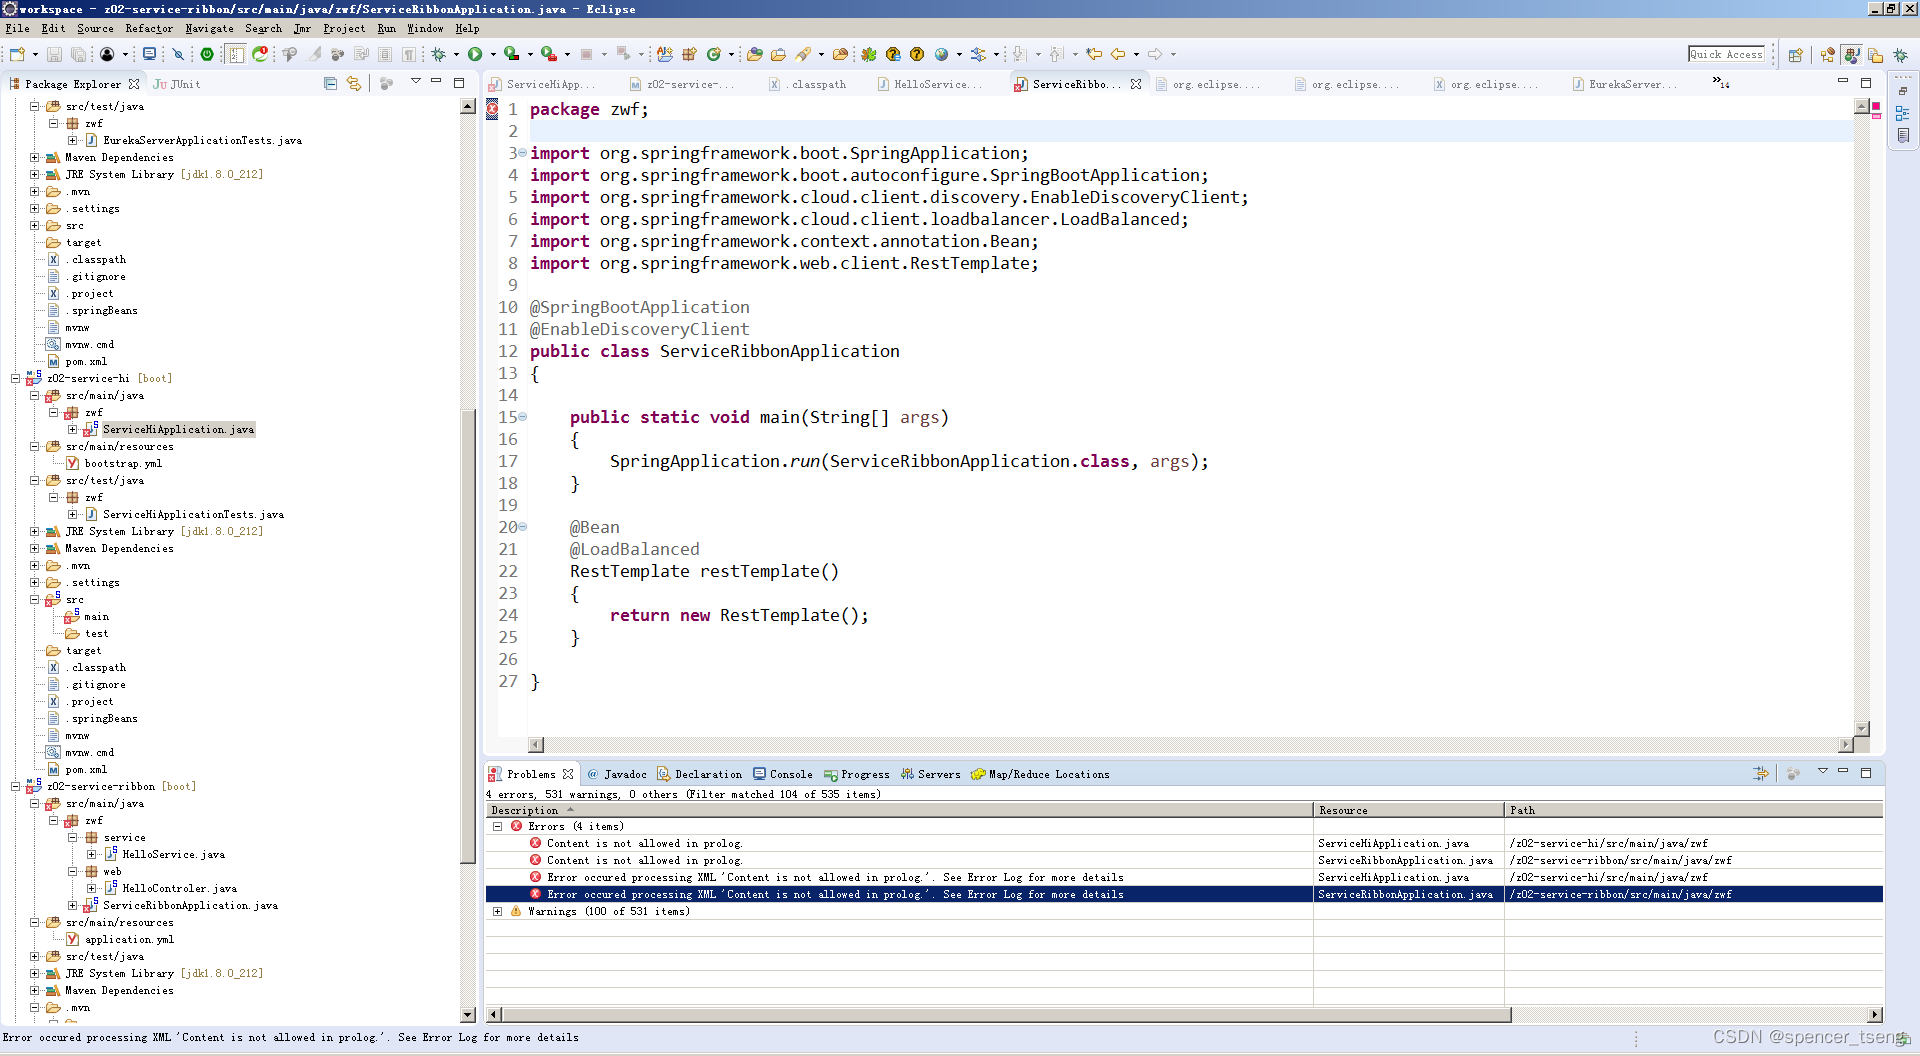Collapse the z02-service-hi project node

coord(15,378)
